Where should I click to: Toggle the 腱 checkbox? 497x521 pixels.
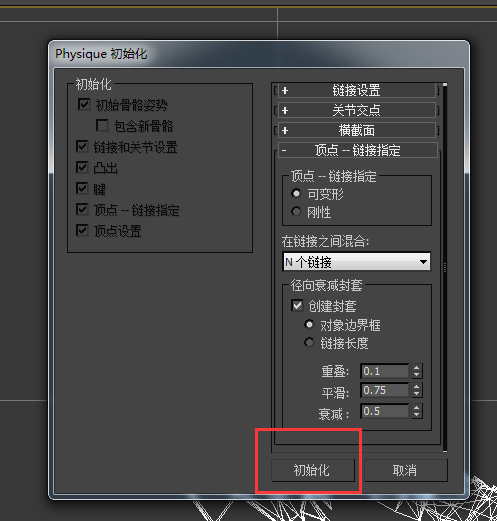click(x=82, y=188)
